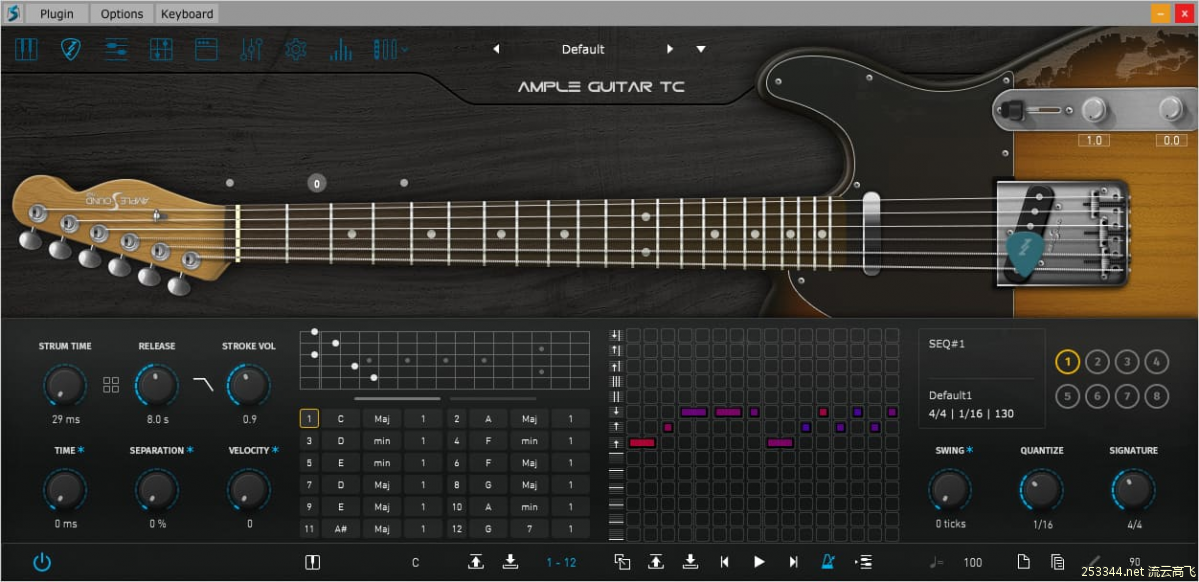Click the Release knob
This screenshot has width=1199, height=582.
pyautogui.click(x=157, y=385)
